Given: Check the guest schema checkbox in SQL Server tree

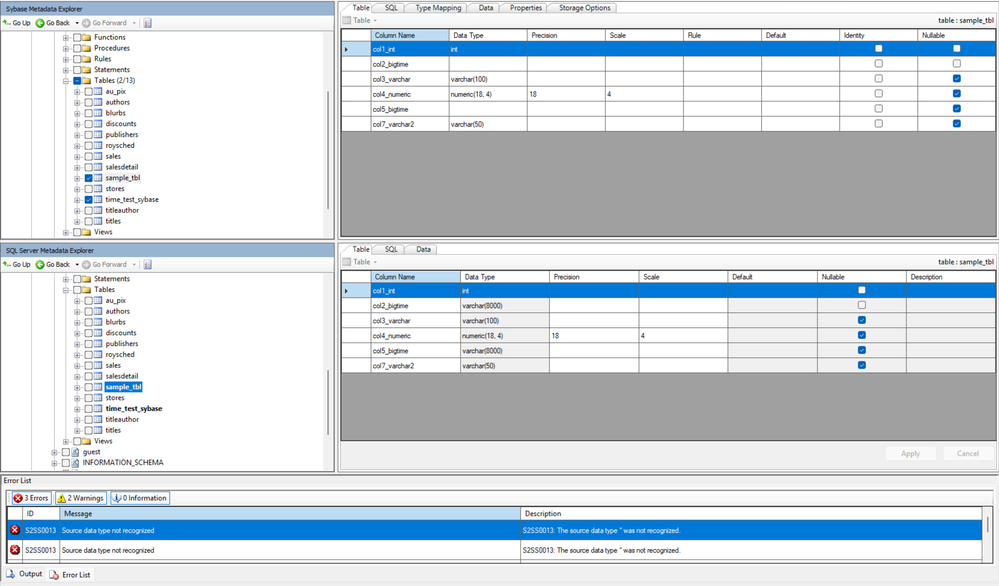Looking at the screenshot, I should [x=66, y=452].
